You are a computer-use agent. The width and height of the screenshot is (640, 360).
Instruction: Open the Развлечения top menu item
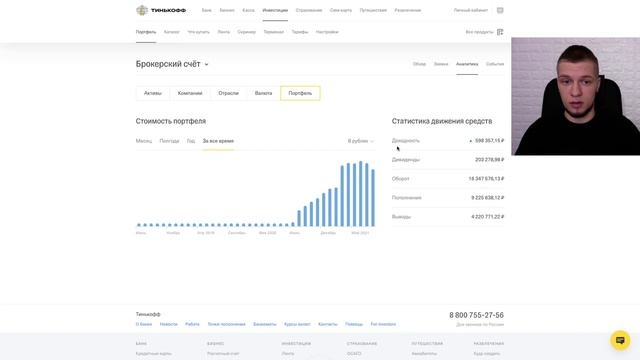pos(408,10)
